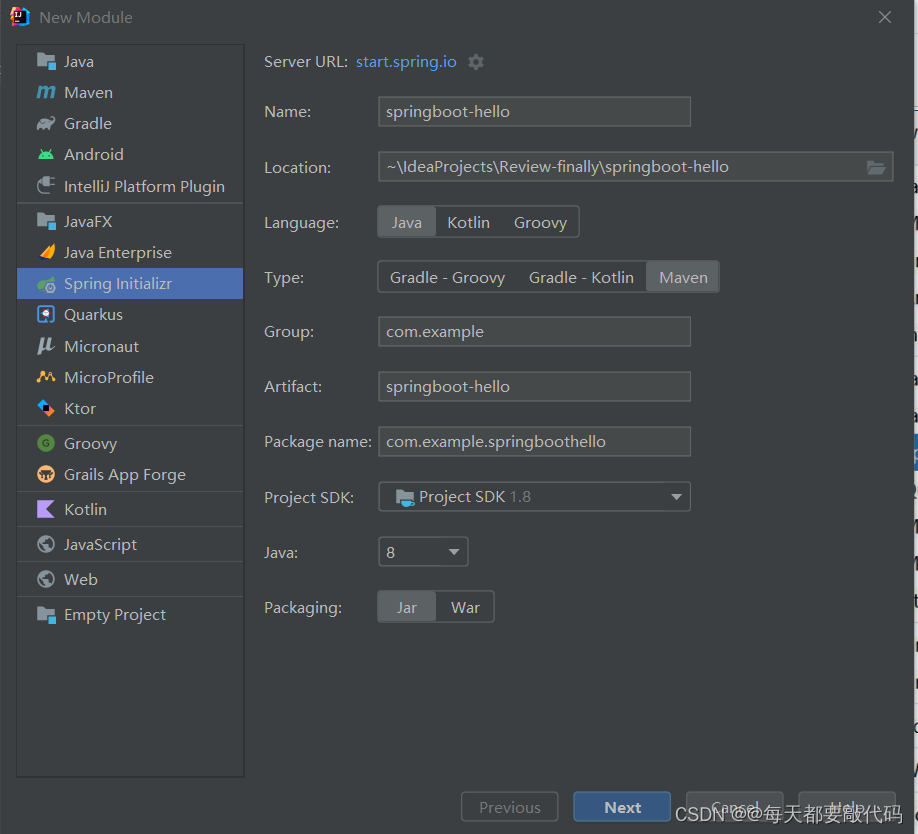Select Gradle in the module list
918x834 pixels.
pyautogui.click(x=130, y=123)
